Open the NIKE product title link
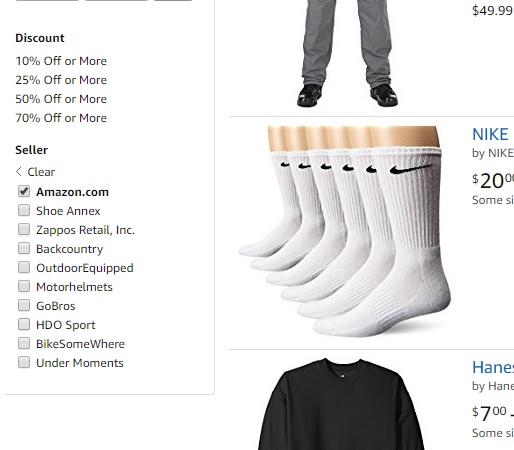514x450 pixels. point(490,135)
